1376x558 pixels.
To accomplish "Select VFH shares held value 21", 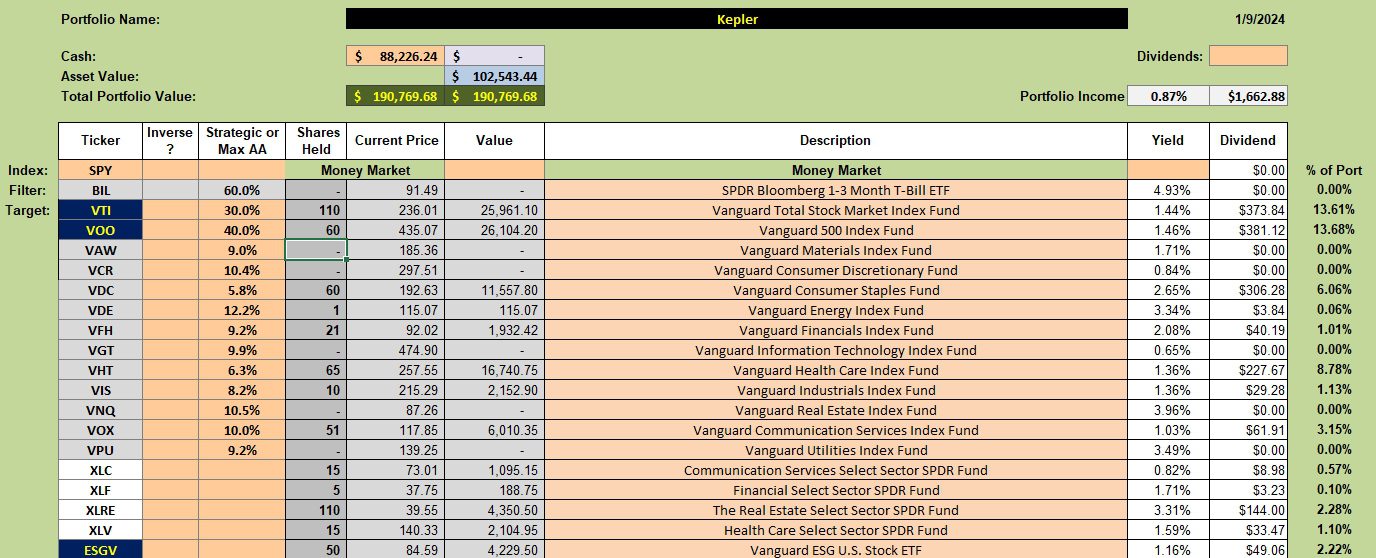I will 315,330.
